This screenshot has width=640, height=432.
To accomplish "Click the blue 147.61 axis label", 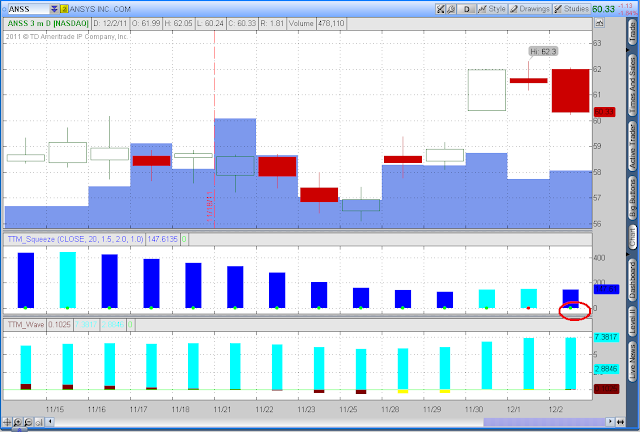I will point(606,289).
